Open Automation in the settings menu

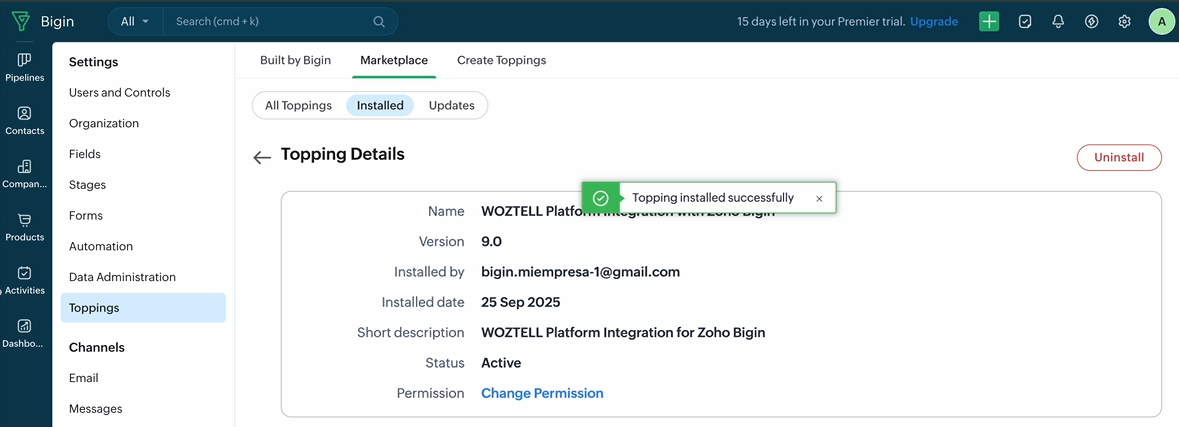point(101,246)
